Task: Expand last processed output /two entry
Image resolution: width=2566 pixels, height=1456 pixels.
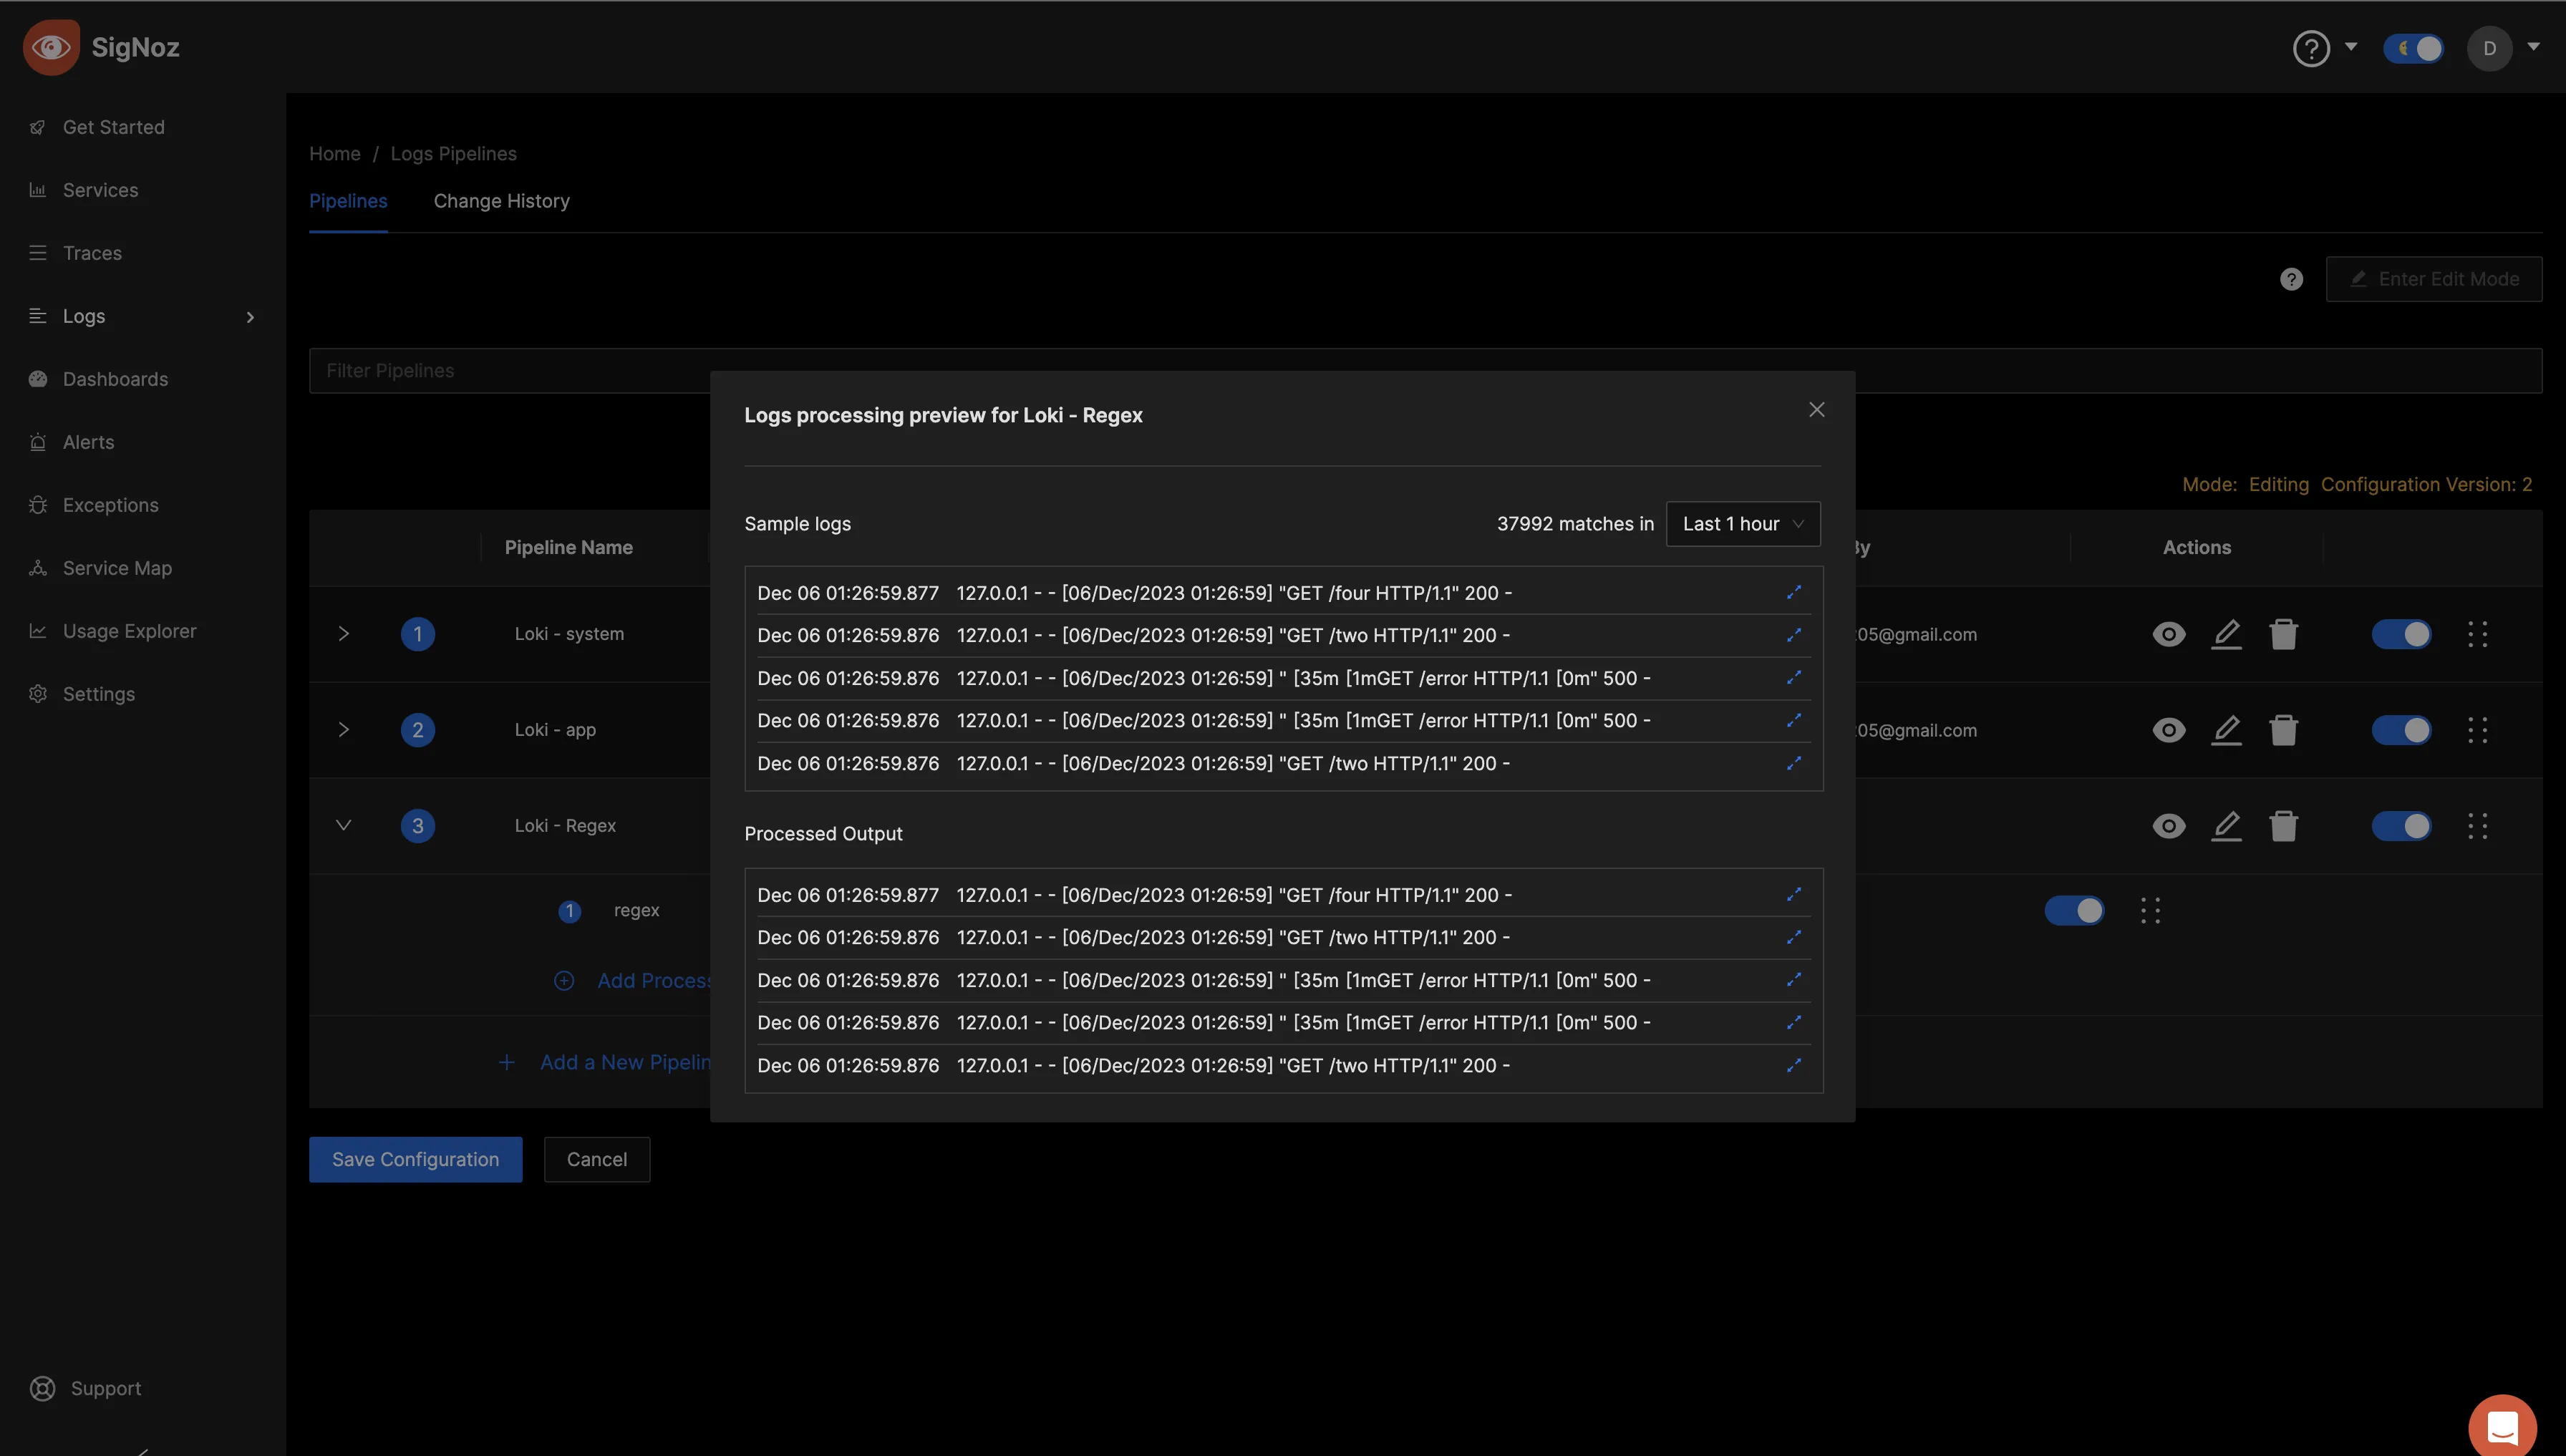Action: tap(1793, 1065)
